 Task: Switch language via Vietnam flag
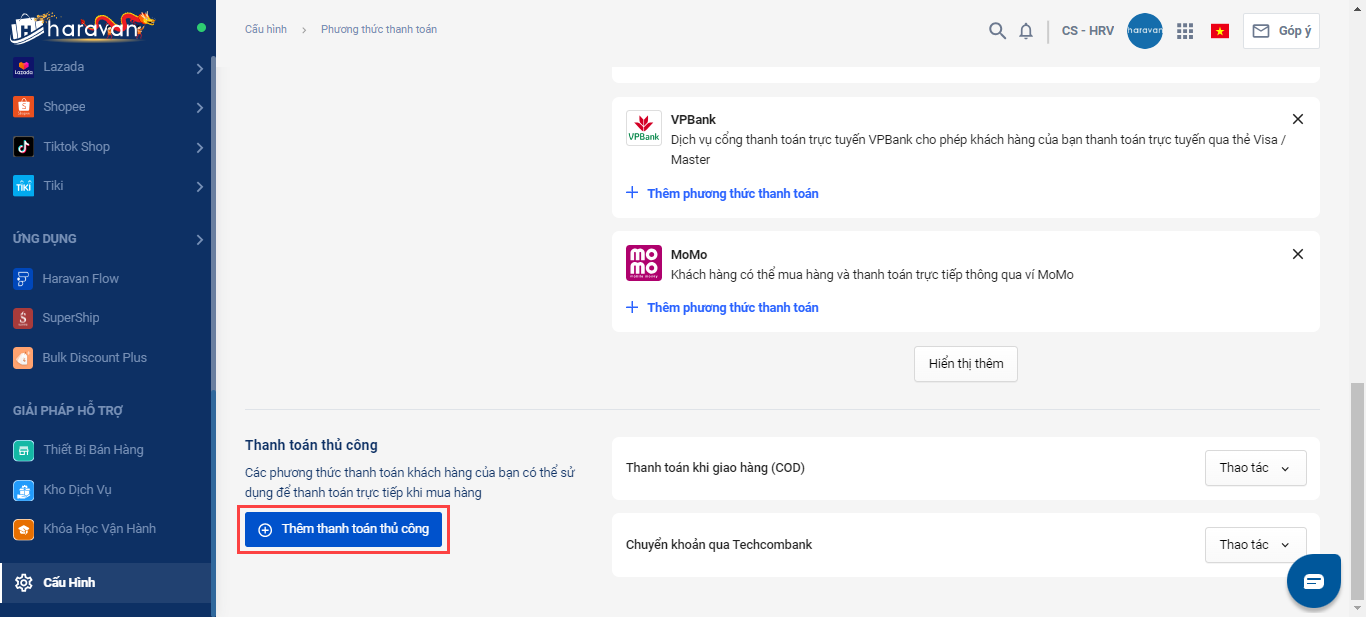[x=1220, y=31]
